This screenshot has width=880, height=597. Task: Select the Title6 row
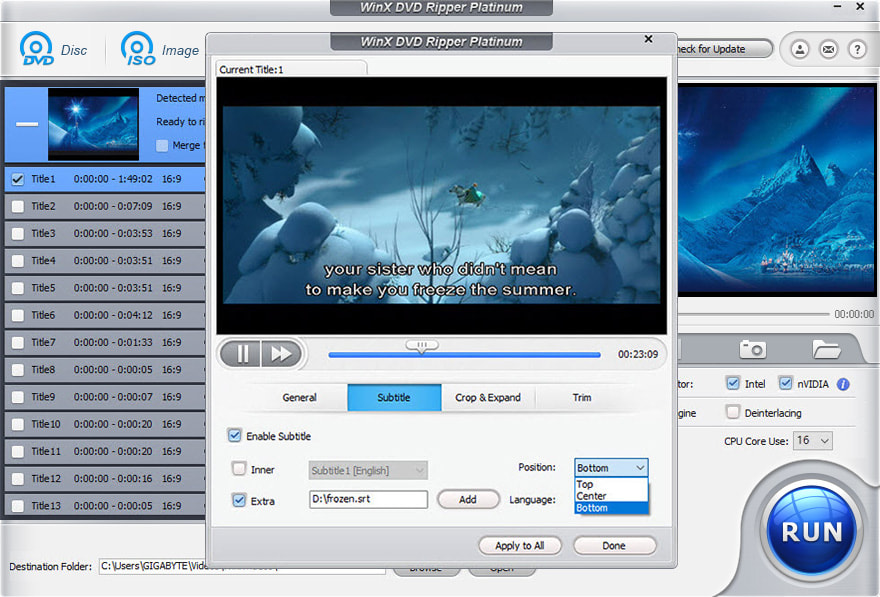tap(105, 315)
